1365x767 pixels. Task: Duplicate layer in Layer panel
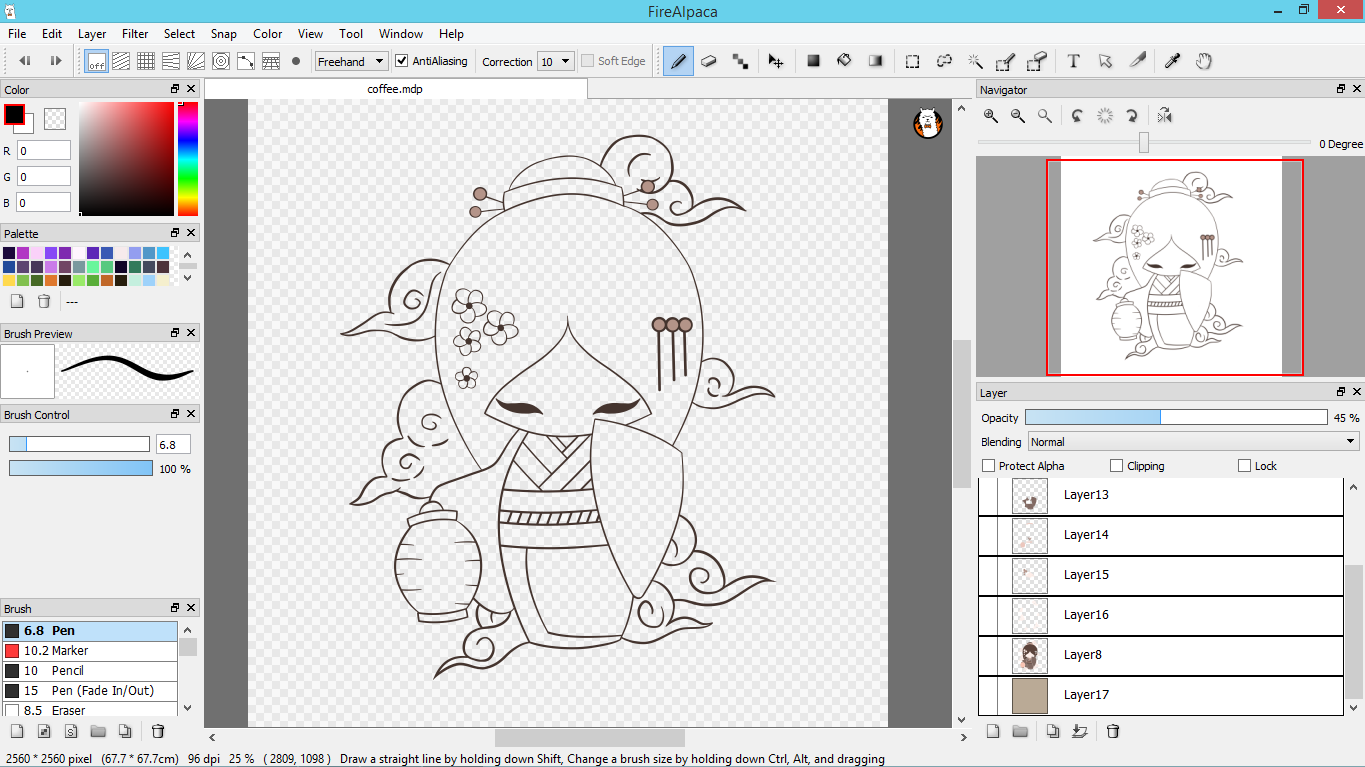tap(1053, 731)
